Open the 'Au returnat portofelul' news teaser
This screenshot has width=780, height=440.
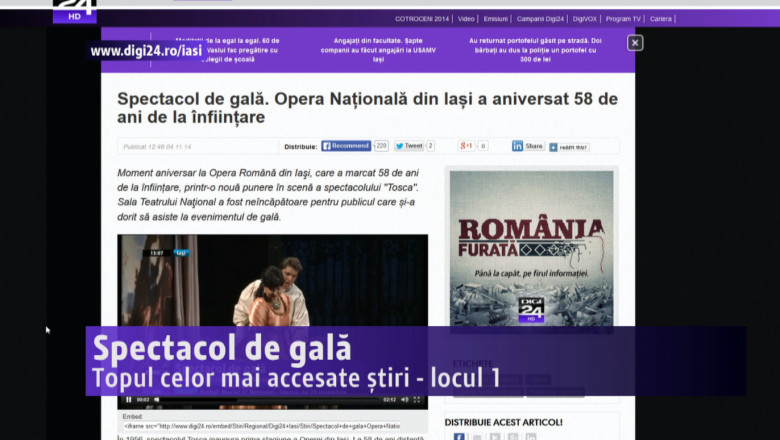click(535, 50)
